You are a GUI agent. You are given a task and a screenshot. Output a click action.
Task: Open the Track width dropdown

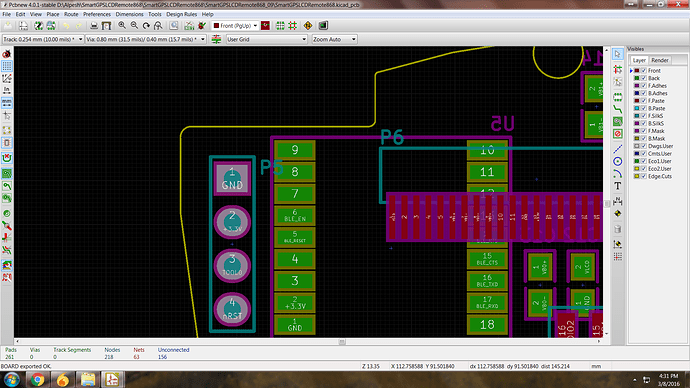click(x=43, y=39)
